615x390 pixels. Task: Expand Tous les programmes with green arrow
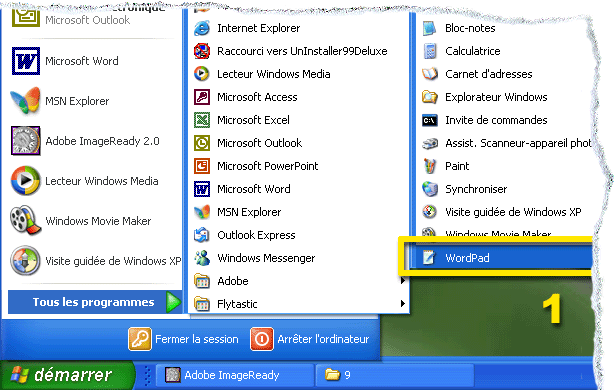(173, 302)
